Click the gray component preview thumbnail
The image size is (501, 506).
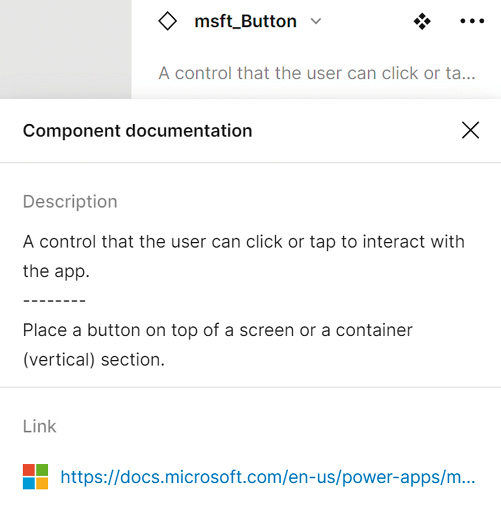click(x=66, y=49)
